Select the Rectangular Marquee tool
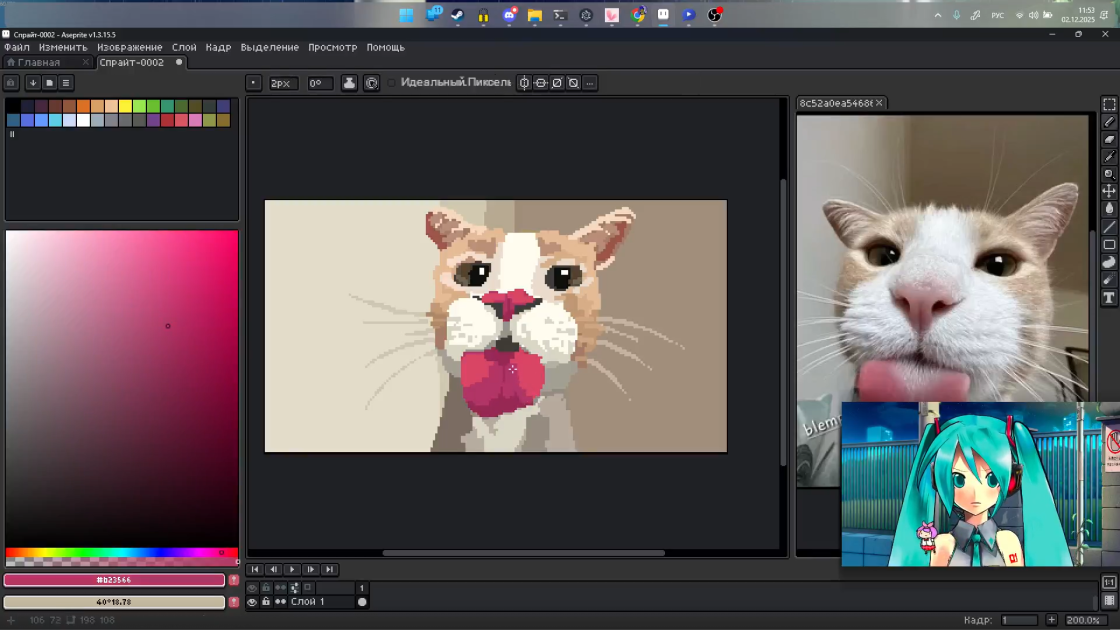This screenshot has height=630, width=1120. tap(1109, 104)
